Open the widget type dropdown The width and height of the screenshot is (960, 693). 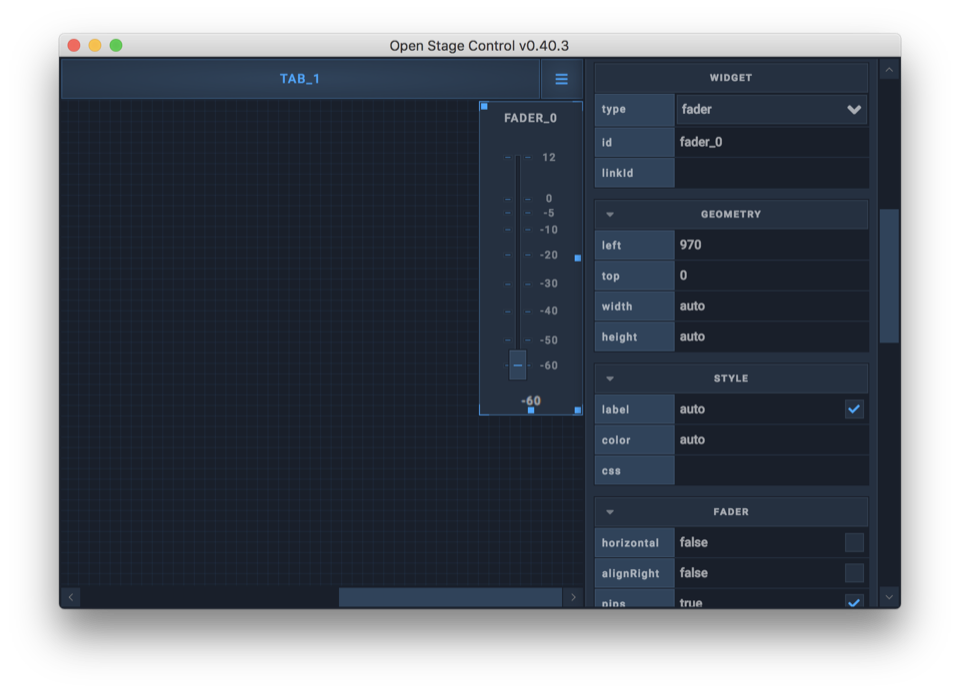point(771,109)
